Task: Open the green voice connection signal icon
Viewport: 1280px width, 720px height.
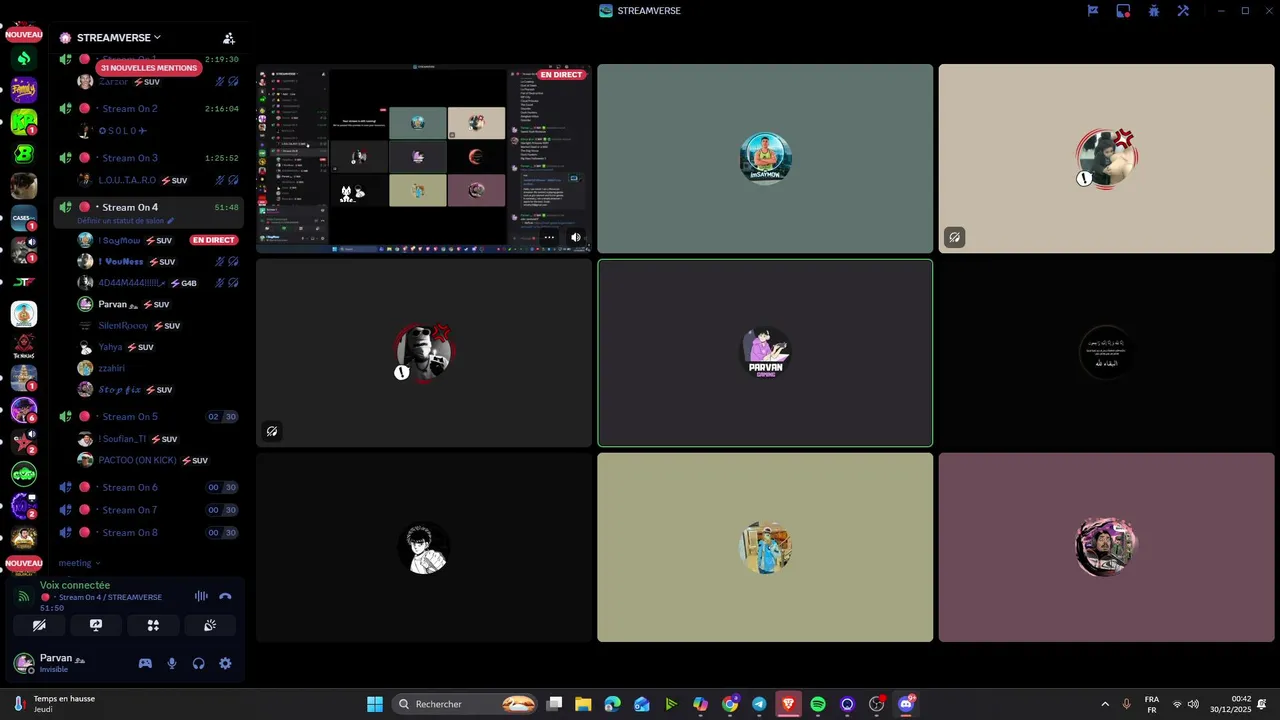Action: tap(23, 596)
